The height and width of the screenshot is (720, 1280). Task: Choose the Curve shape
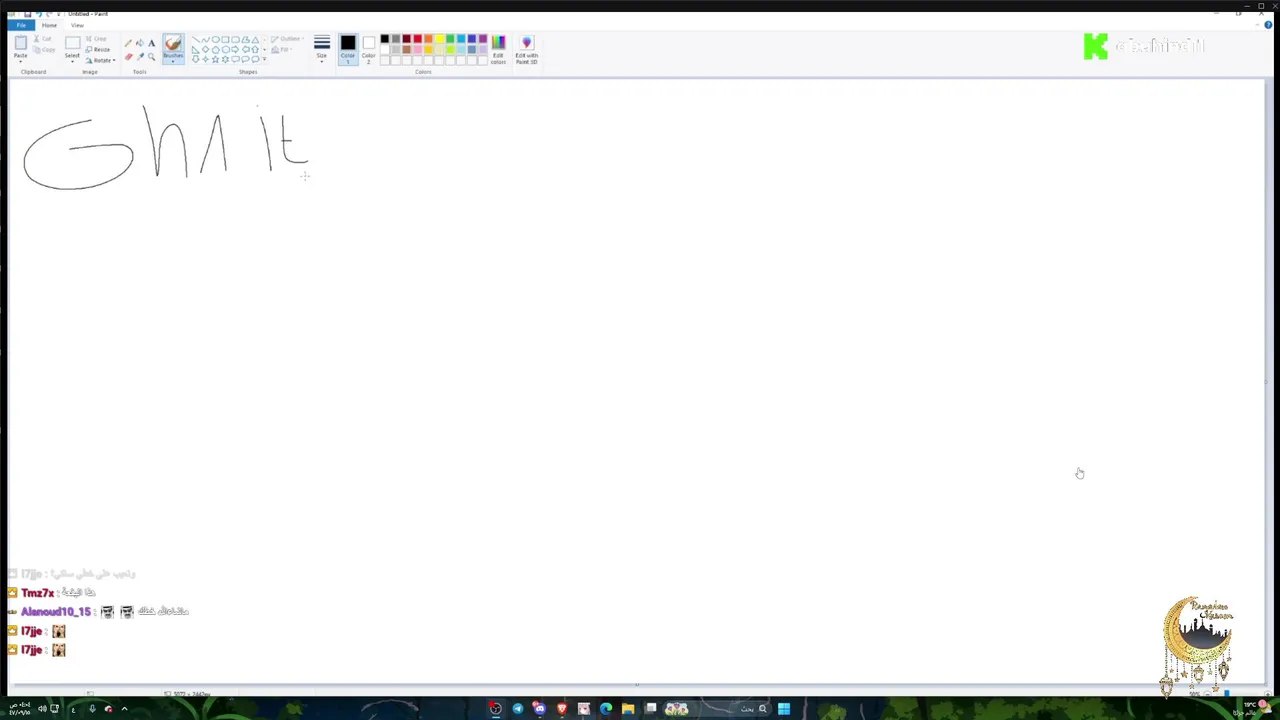click(x=206, y=39)
